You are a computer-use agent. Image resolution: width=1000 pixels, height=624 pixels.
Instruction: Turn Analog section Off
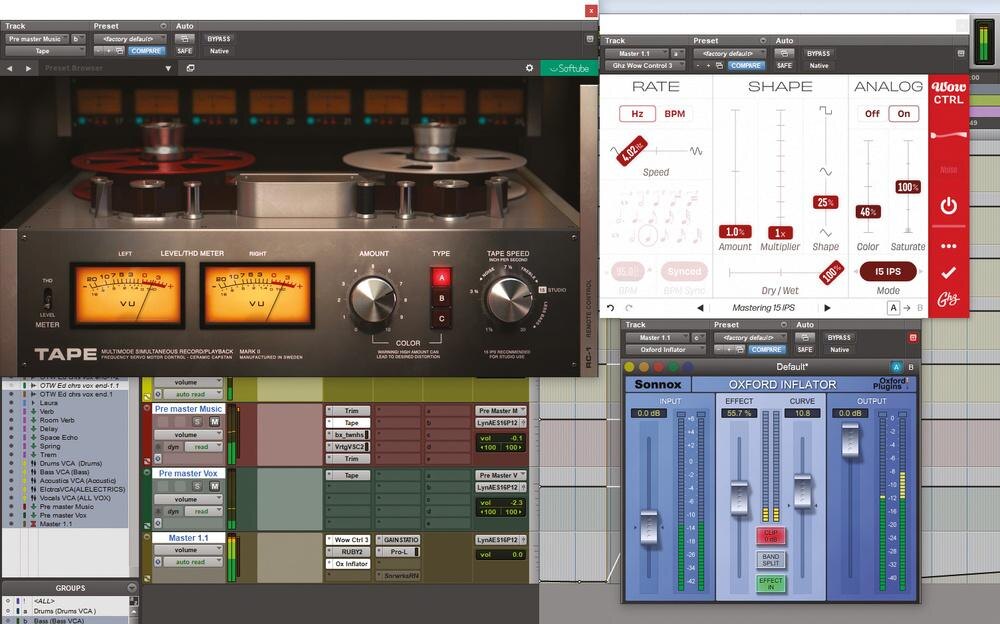pyautogui.click(x=872, y=114)
